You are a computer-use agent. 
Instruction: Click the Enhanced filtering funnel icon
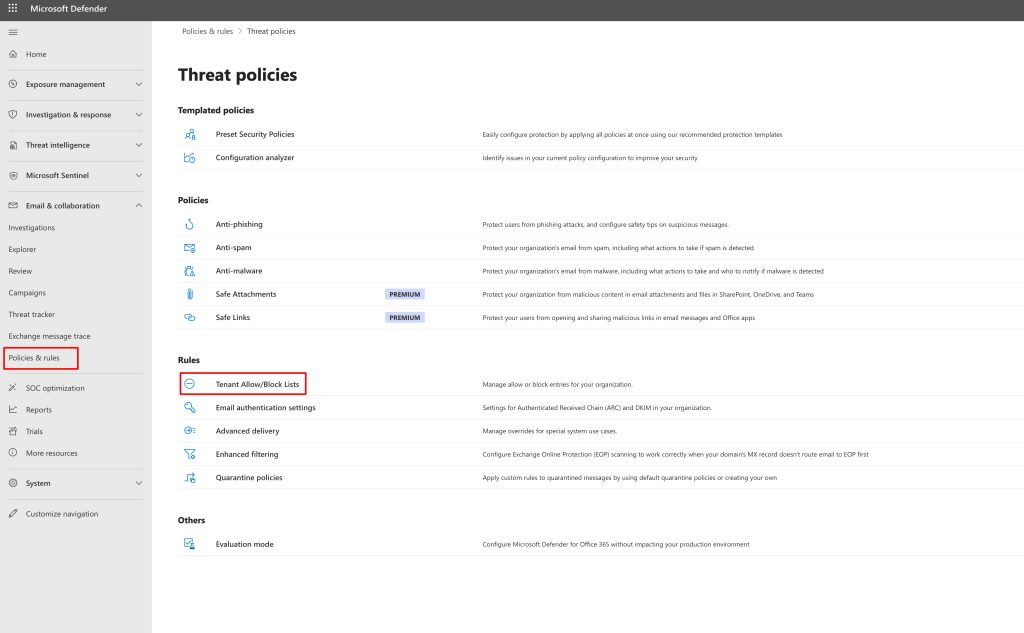point(190,454)
